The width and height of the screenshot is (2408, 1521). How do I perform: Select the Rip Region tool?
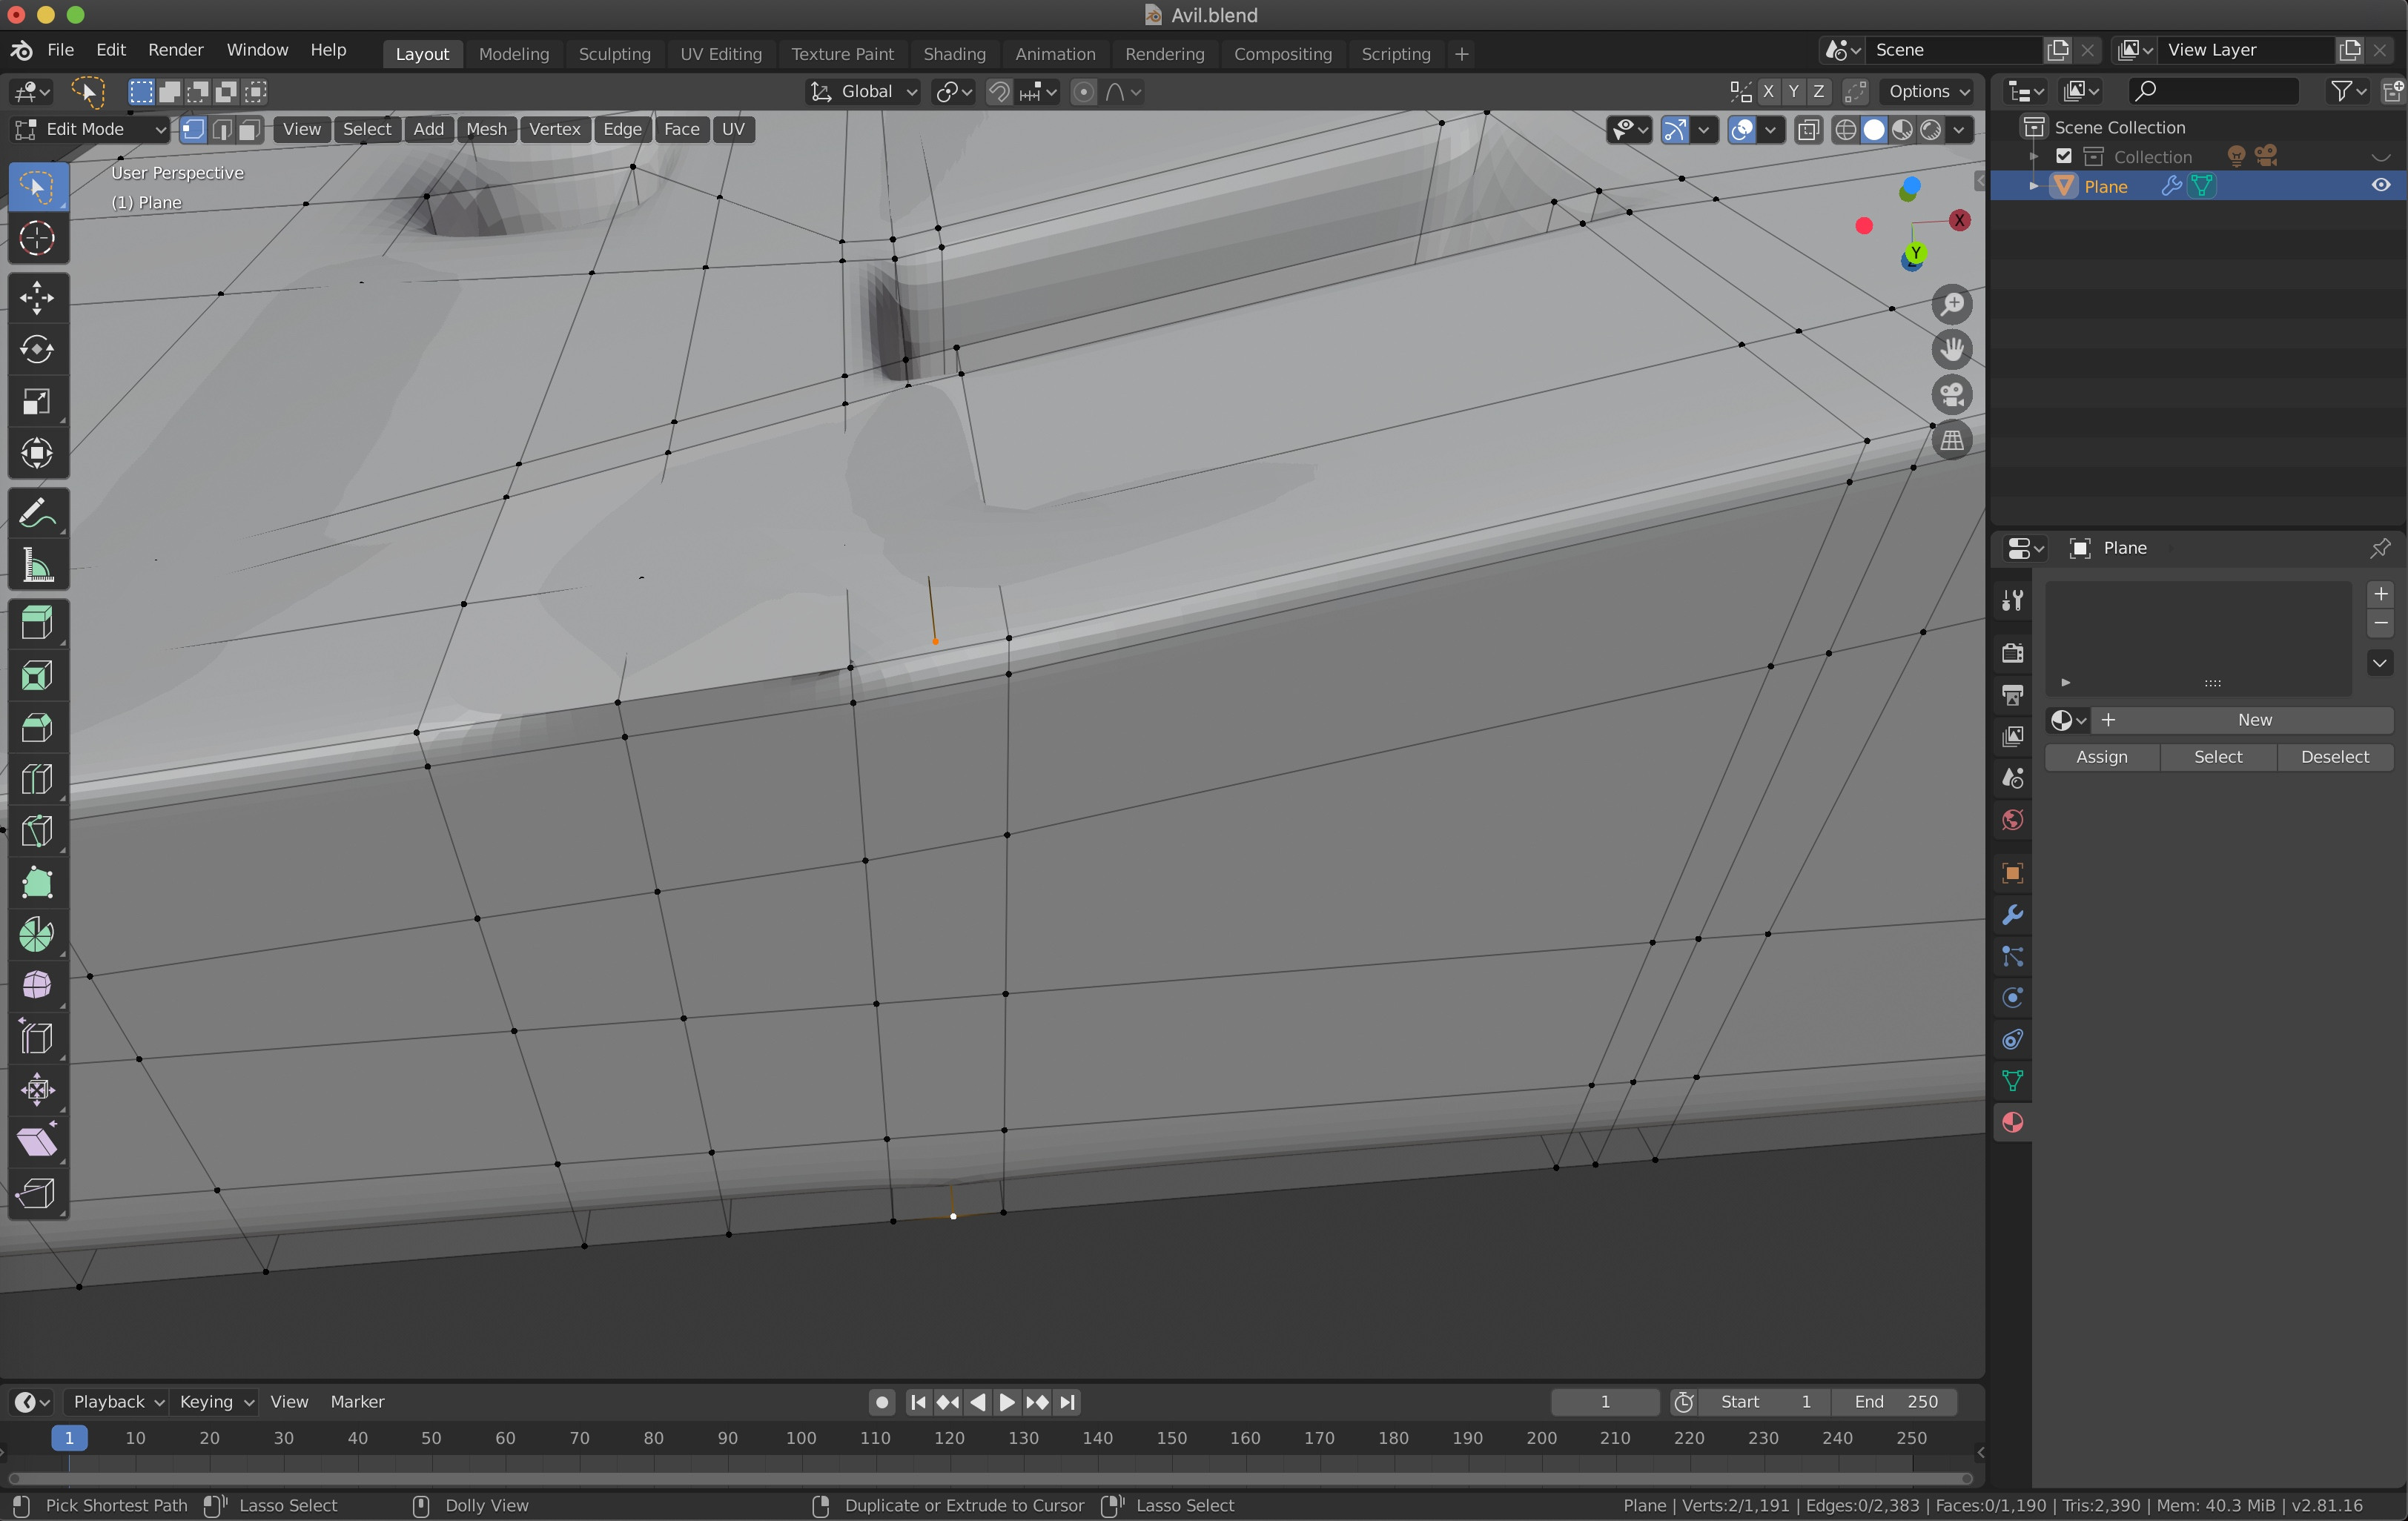[x=38, y=1193]
